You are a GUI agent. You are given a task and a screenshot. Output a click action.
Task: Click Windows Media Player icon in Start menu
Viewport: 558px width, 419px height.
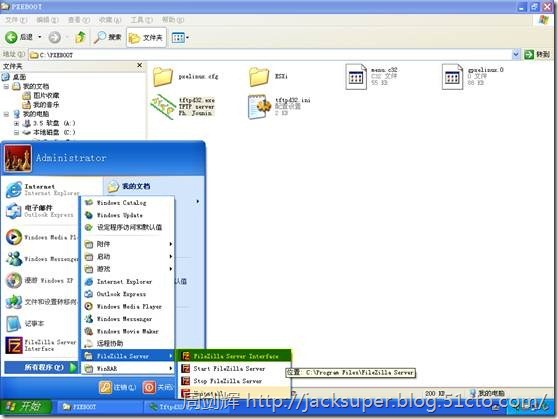[14, 237]
